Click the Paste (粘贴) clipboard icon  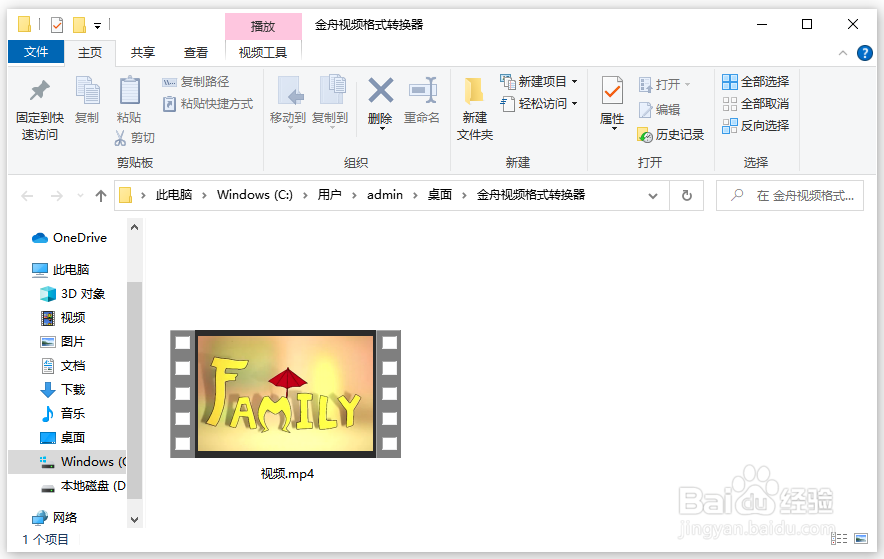pyautogui.click(x=129, y=91)
